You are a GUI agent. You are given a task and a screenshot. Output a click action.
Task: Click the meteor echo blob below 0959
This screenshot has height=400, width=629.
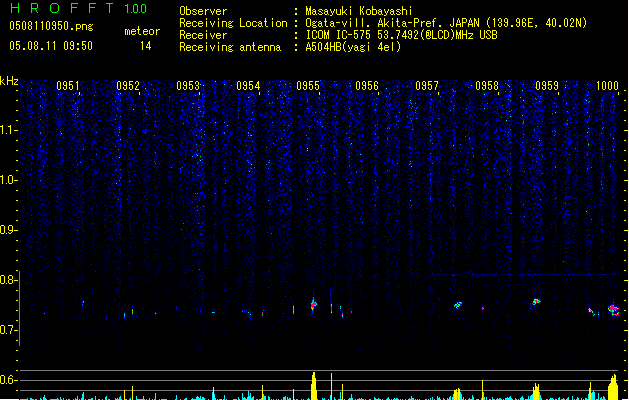(536, 301)
